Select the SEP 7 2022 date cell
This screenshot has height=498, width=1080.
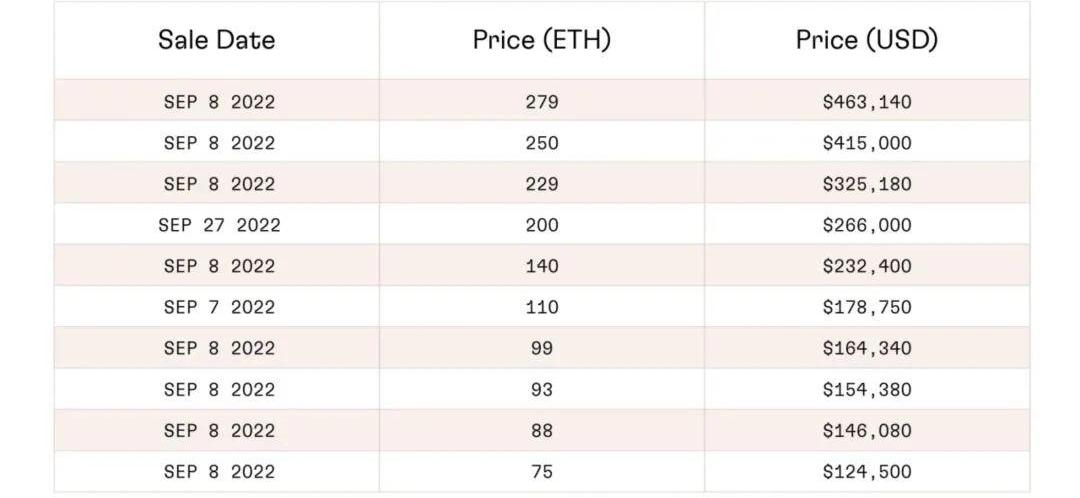(x=219, y=307)
